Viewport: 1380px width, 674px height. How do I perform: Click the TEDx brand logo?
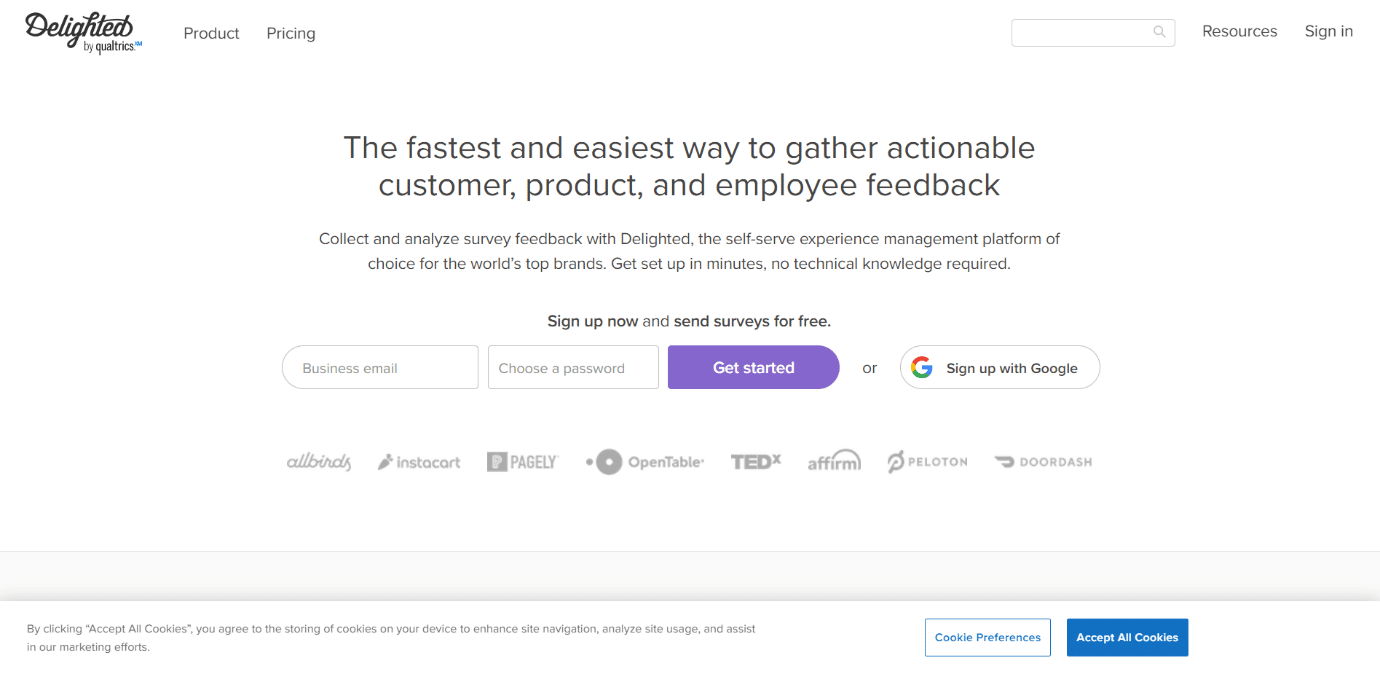[x=756, y=461]
